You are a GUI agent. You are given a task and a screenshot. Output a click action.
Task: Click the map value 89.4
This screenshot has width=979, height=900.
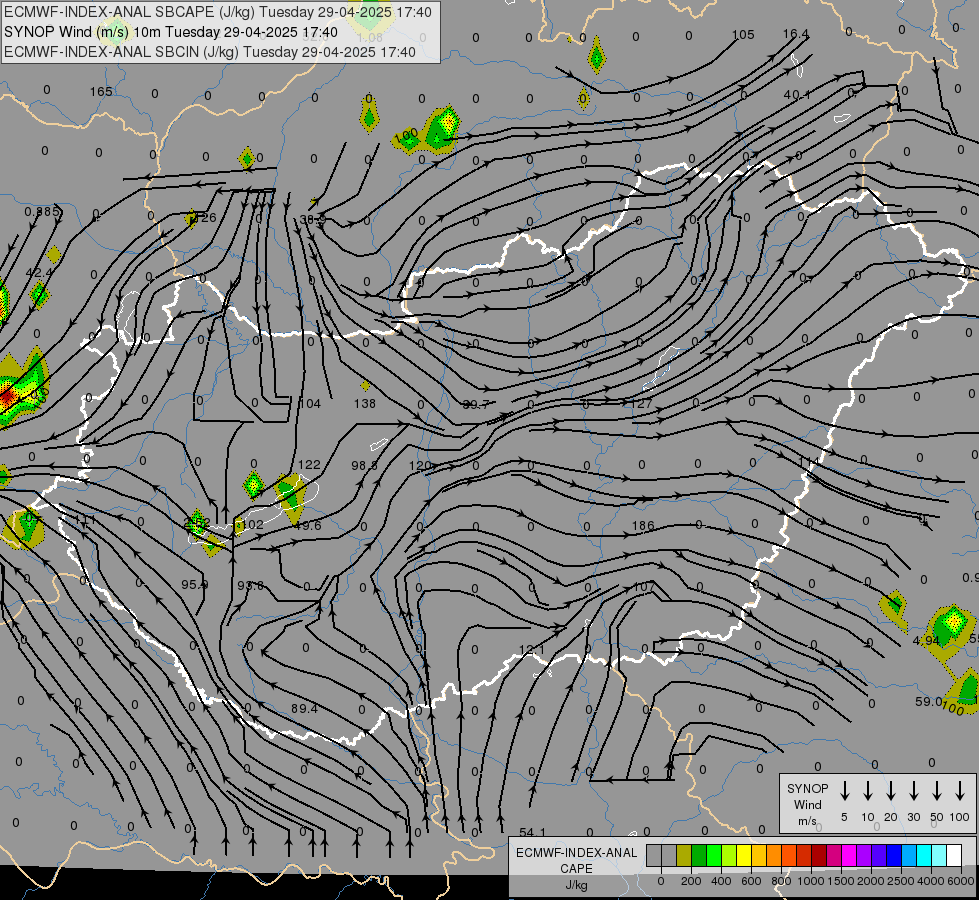click(x=305, y=709)
